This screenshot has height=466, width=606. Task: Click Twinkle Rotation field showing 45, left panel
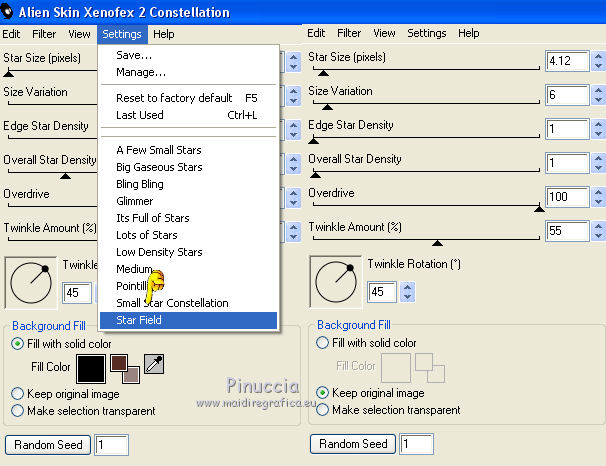(x=77, y=293)
